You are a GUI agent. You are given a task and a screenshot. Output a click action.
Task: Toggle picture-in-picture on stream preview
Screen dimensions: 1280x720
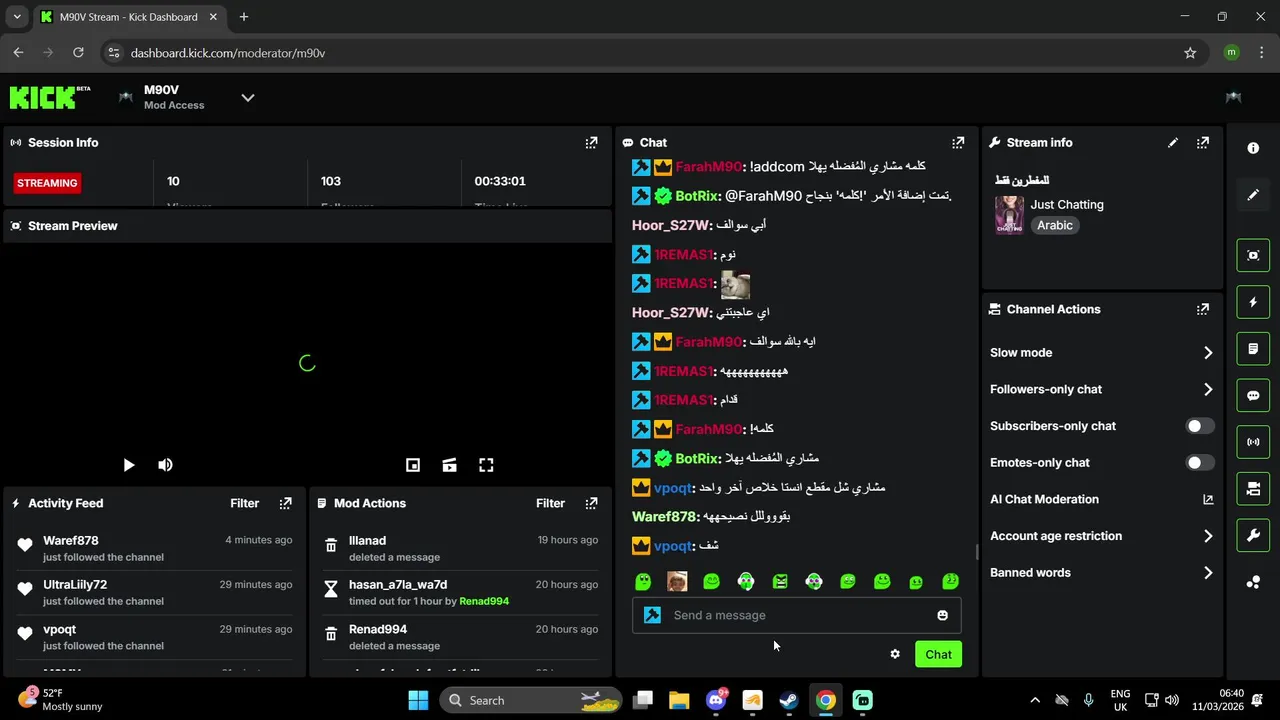412,465
